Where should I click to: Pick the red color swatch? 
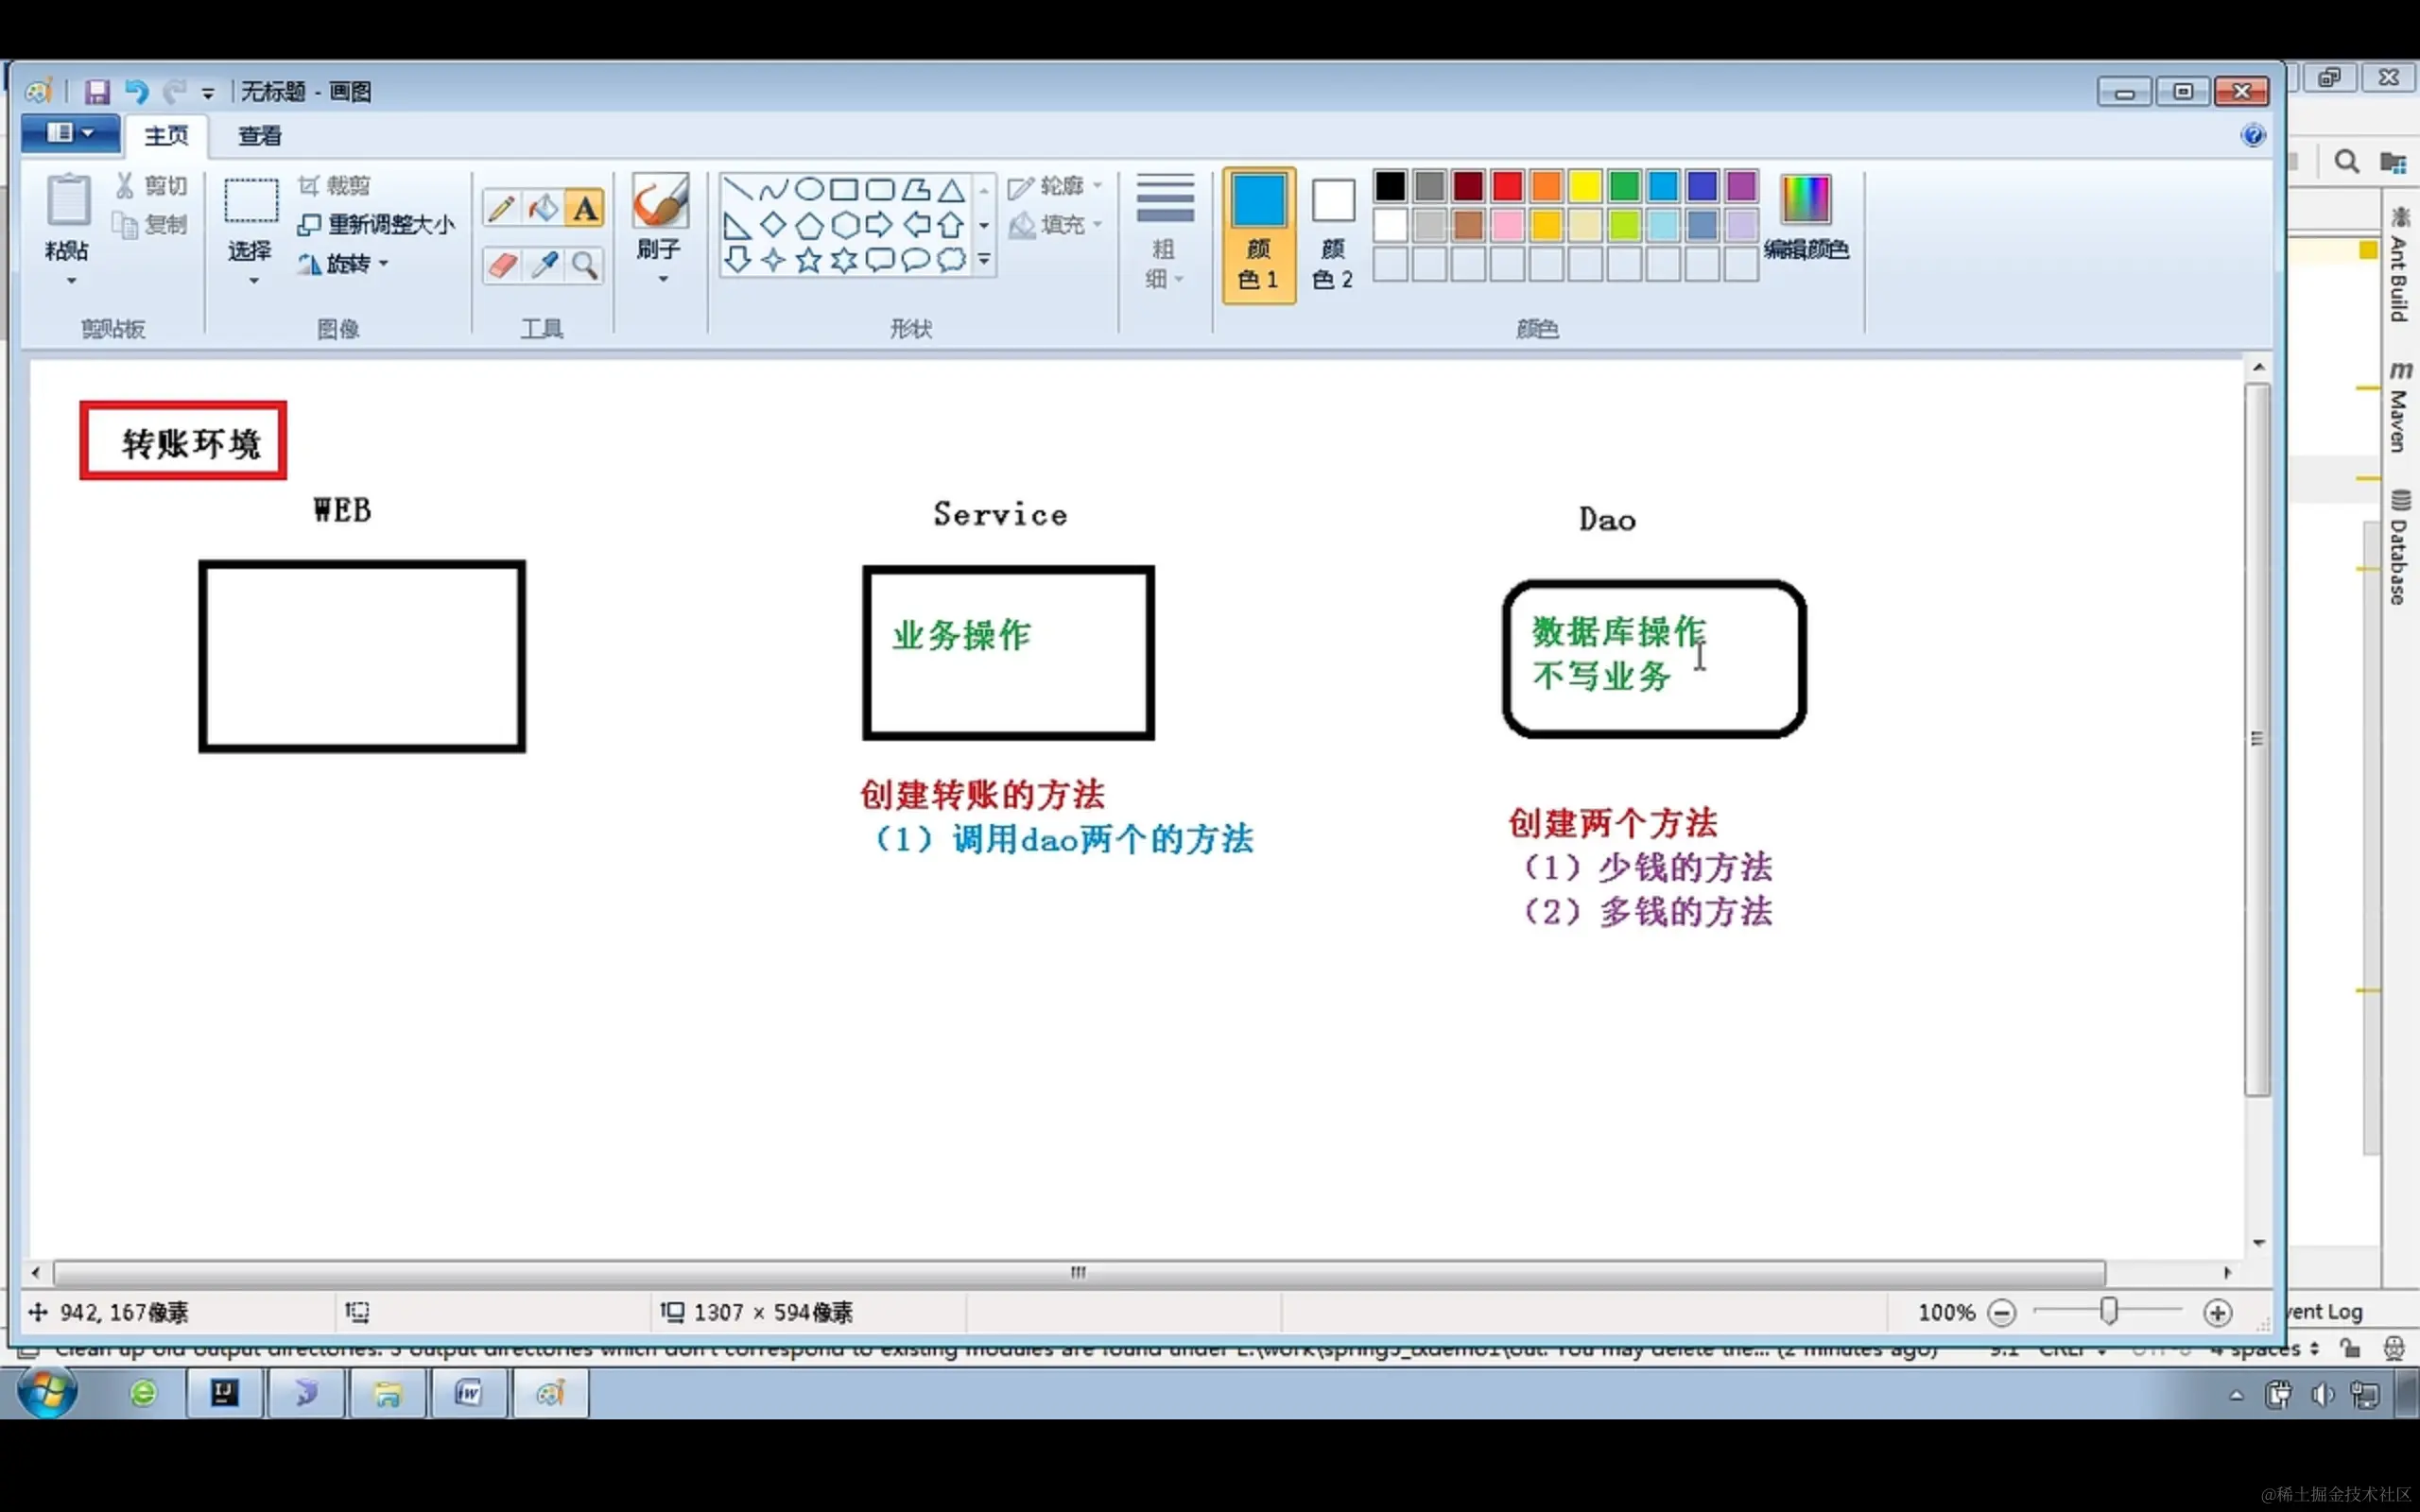(1507, 186)
